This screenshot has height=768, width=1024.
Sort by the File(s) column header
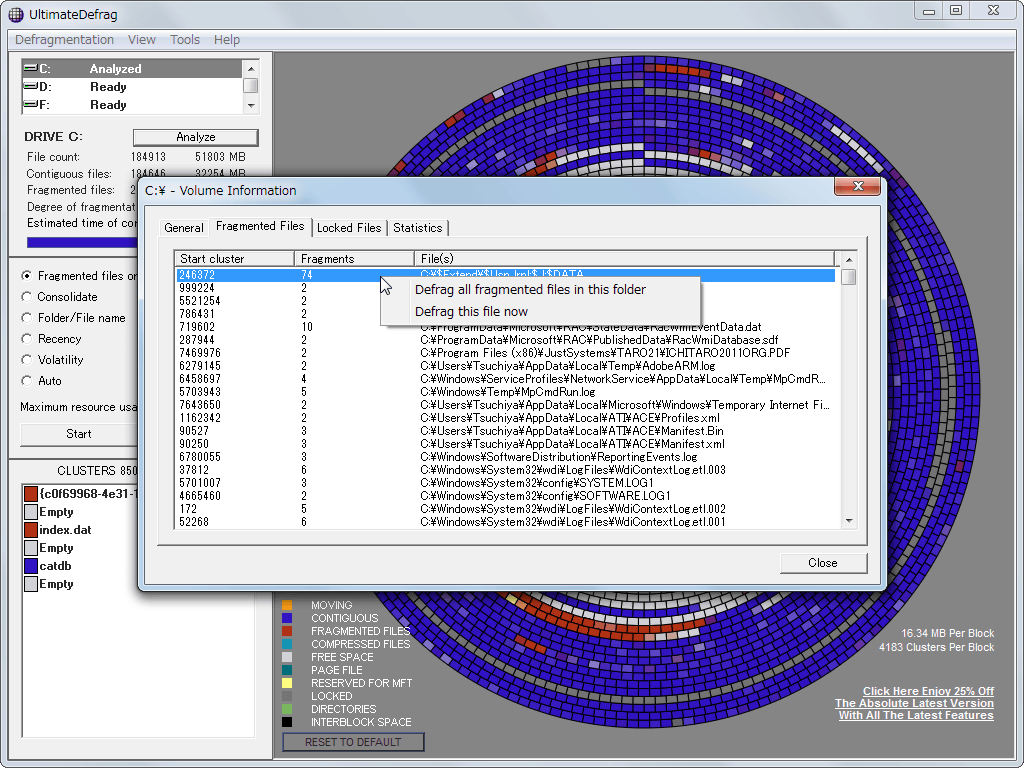pyautogui.click(x=625, y=259)
